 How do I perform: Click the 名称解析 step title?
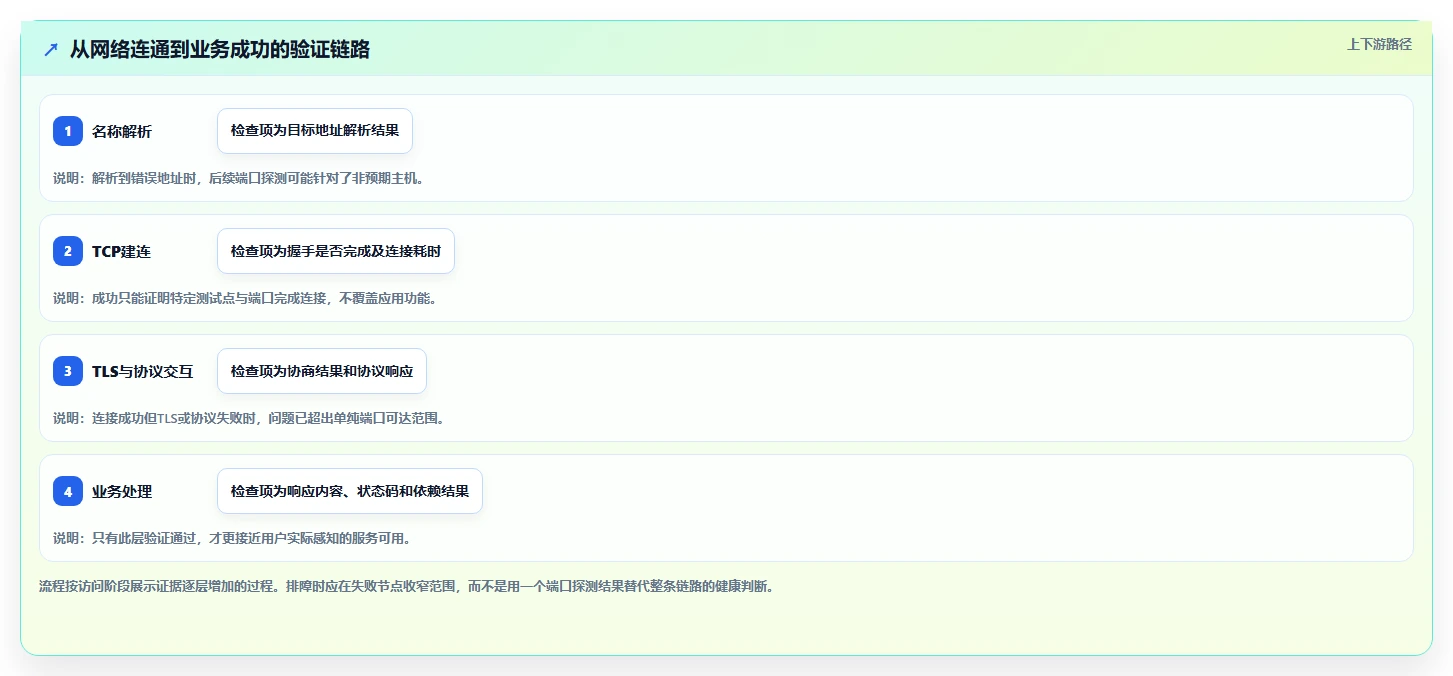tap(122, 131)
